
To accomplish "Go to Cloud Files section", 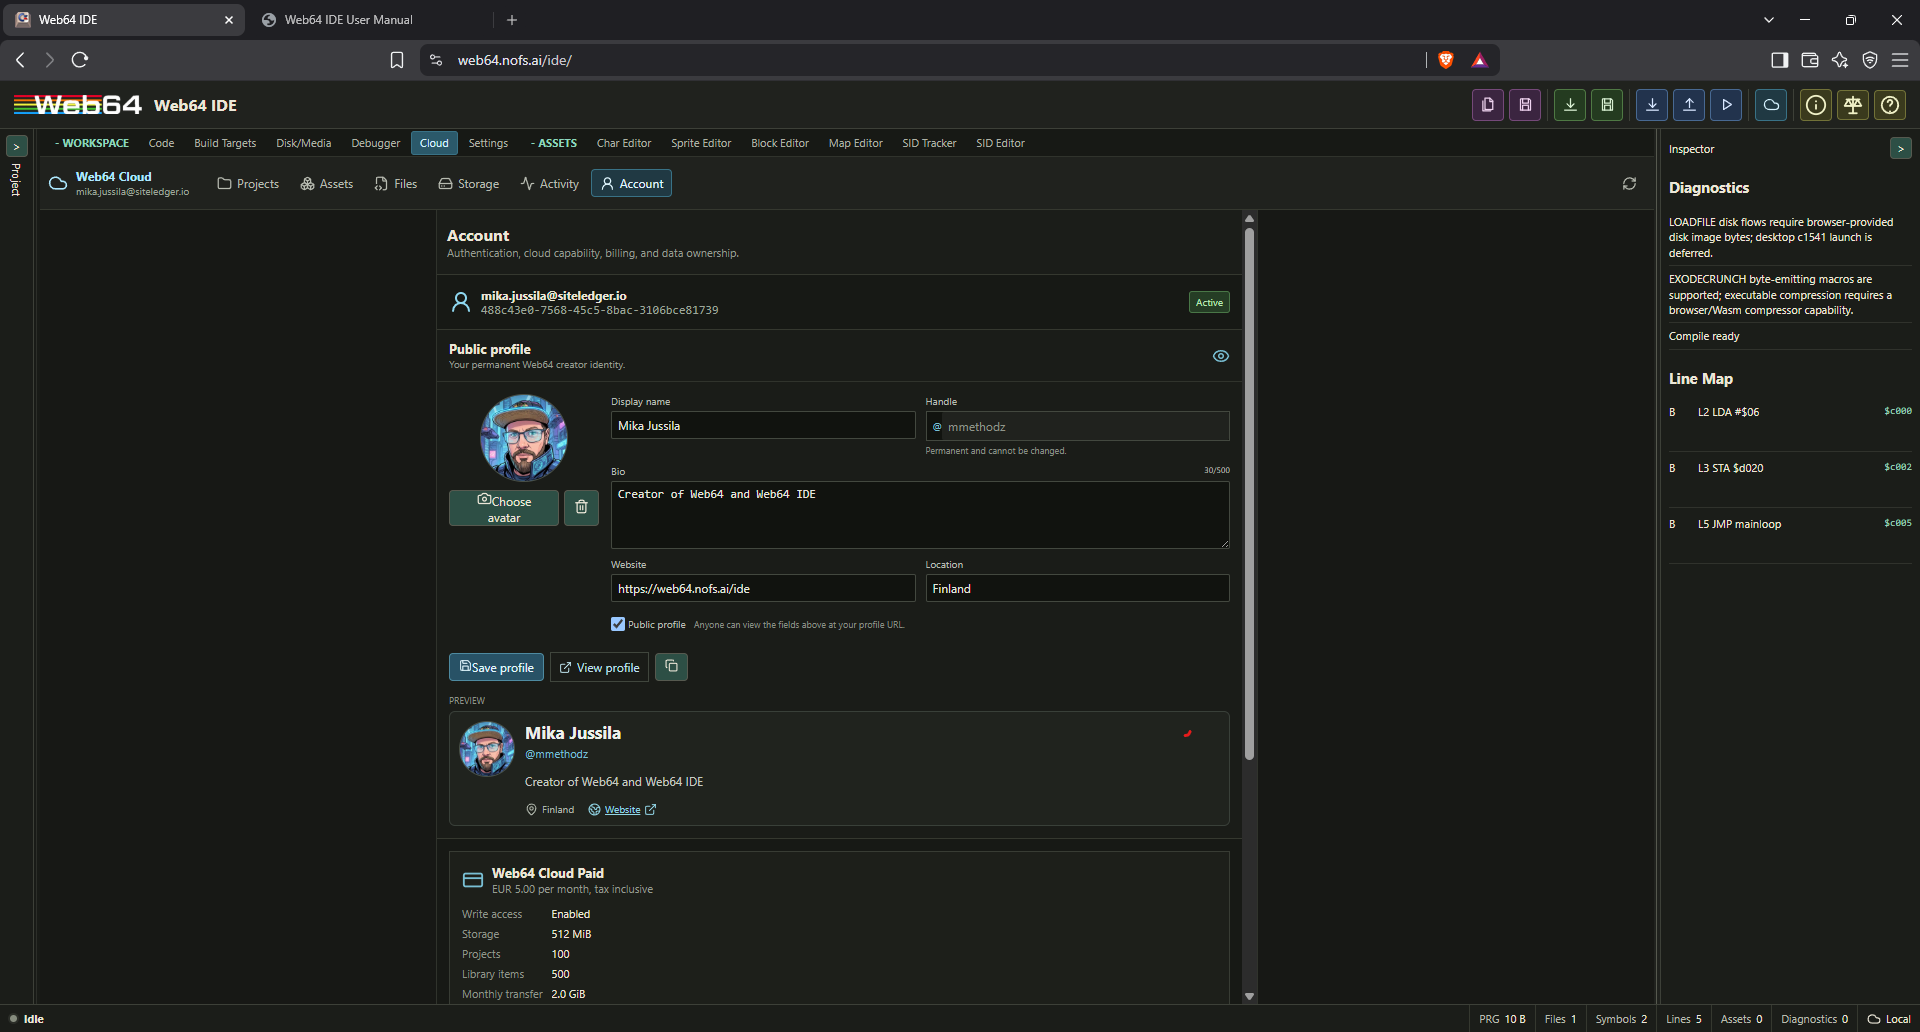I will coord(396,184).
